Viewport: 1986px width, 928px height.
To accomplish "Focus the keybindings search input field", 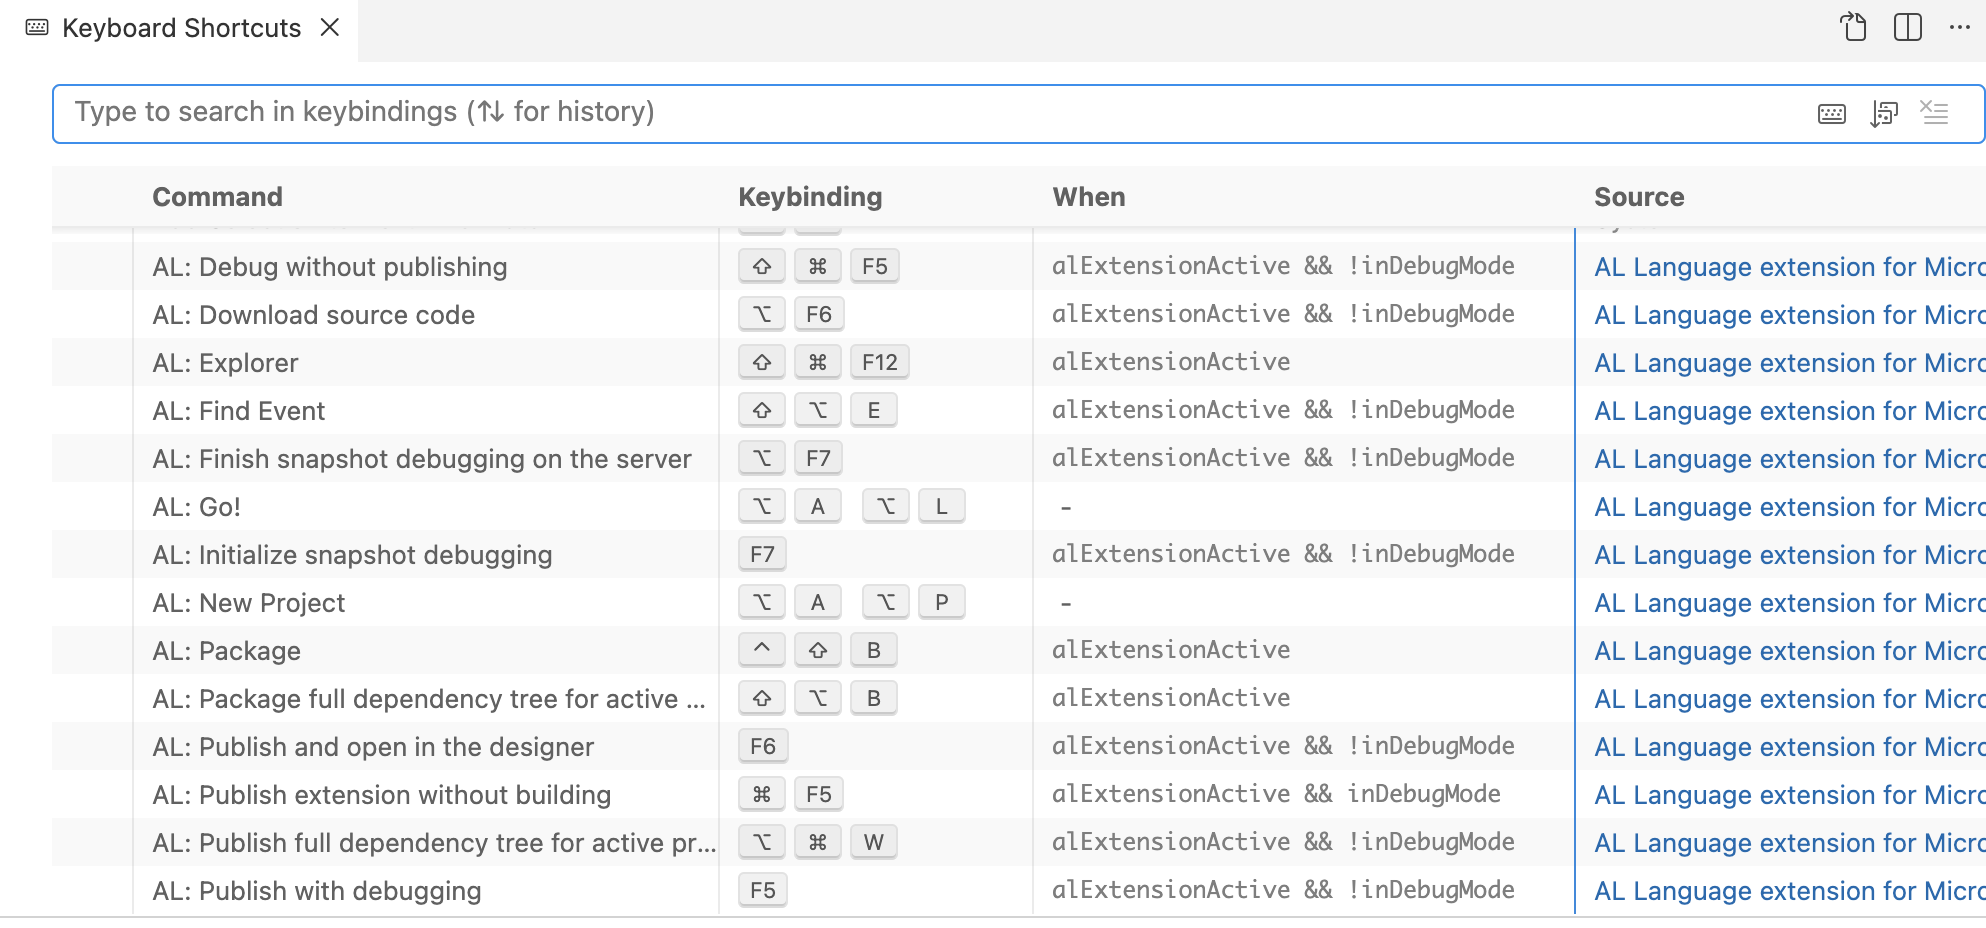I will coord(900,113).
